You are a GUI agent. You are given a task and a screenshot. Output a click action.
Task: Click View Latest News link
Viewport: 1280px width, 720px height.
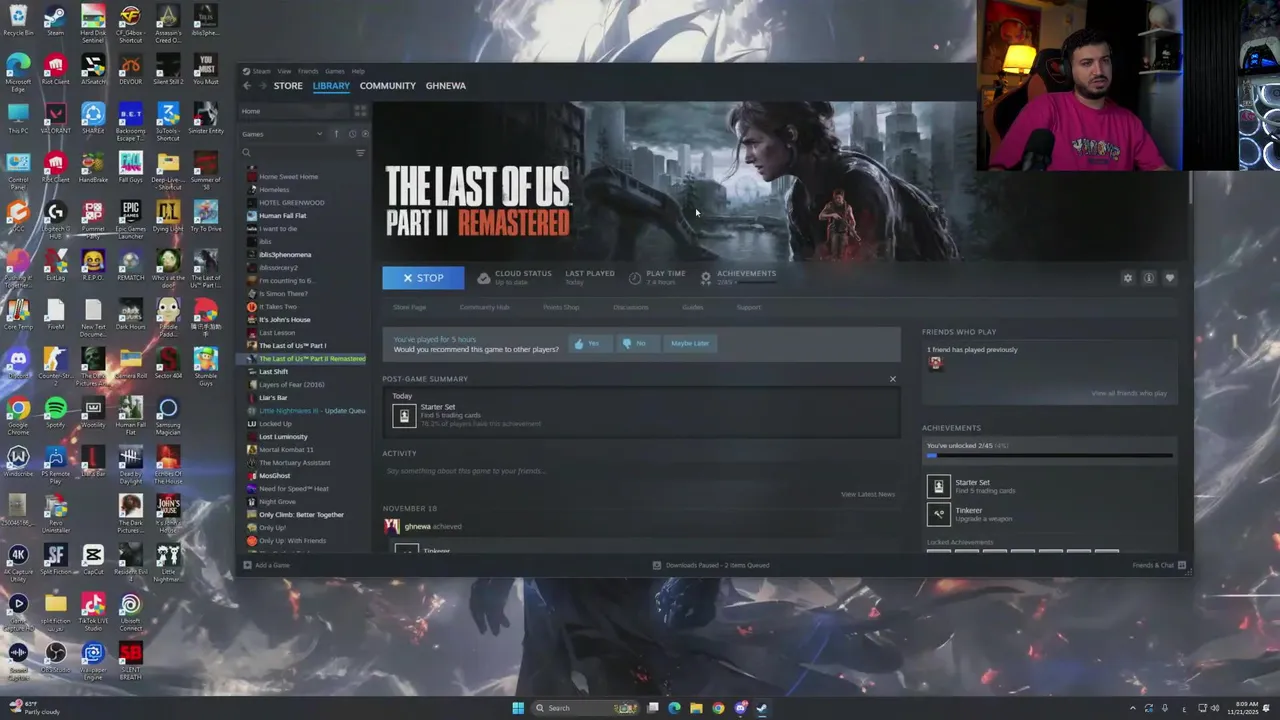[x=868, y=494]
